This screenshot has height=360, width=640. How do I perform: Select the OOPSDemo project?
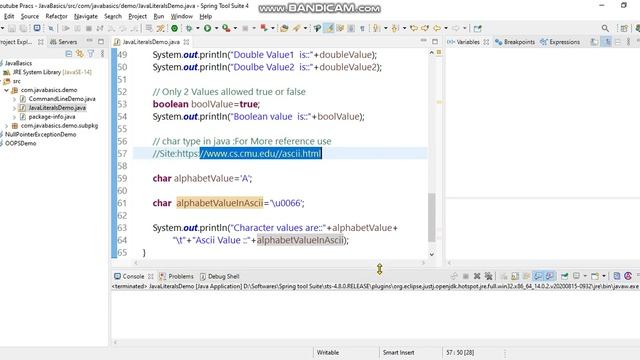pyautogui.click(x=20, y=143)
